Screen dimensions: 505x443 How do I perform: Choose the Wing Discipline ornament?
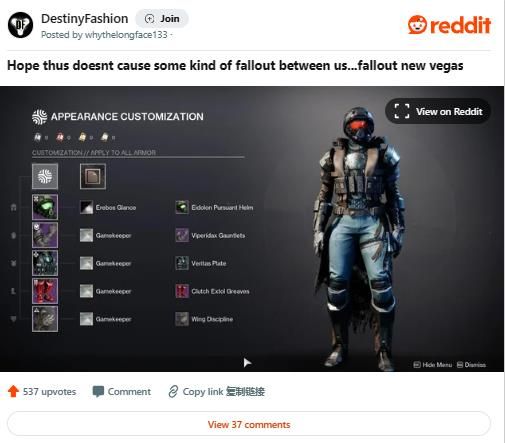[x=204, y=319]
